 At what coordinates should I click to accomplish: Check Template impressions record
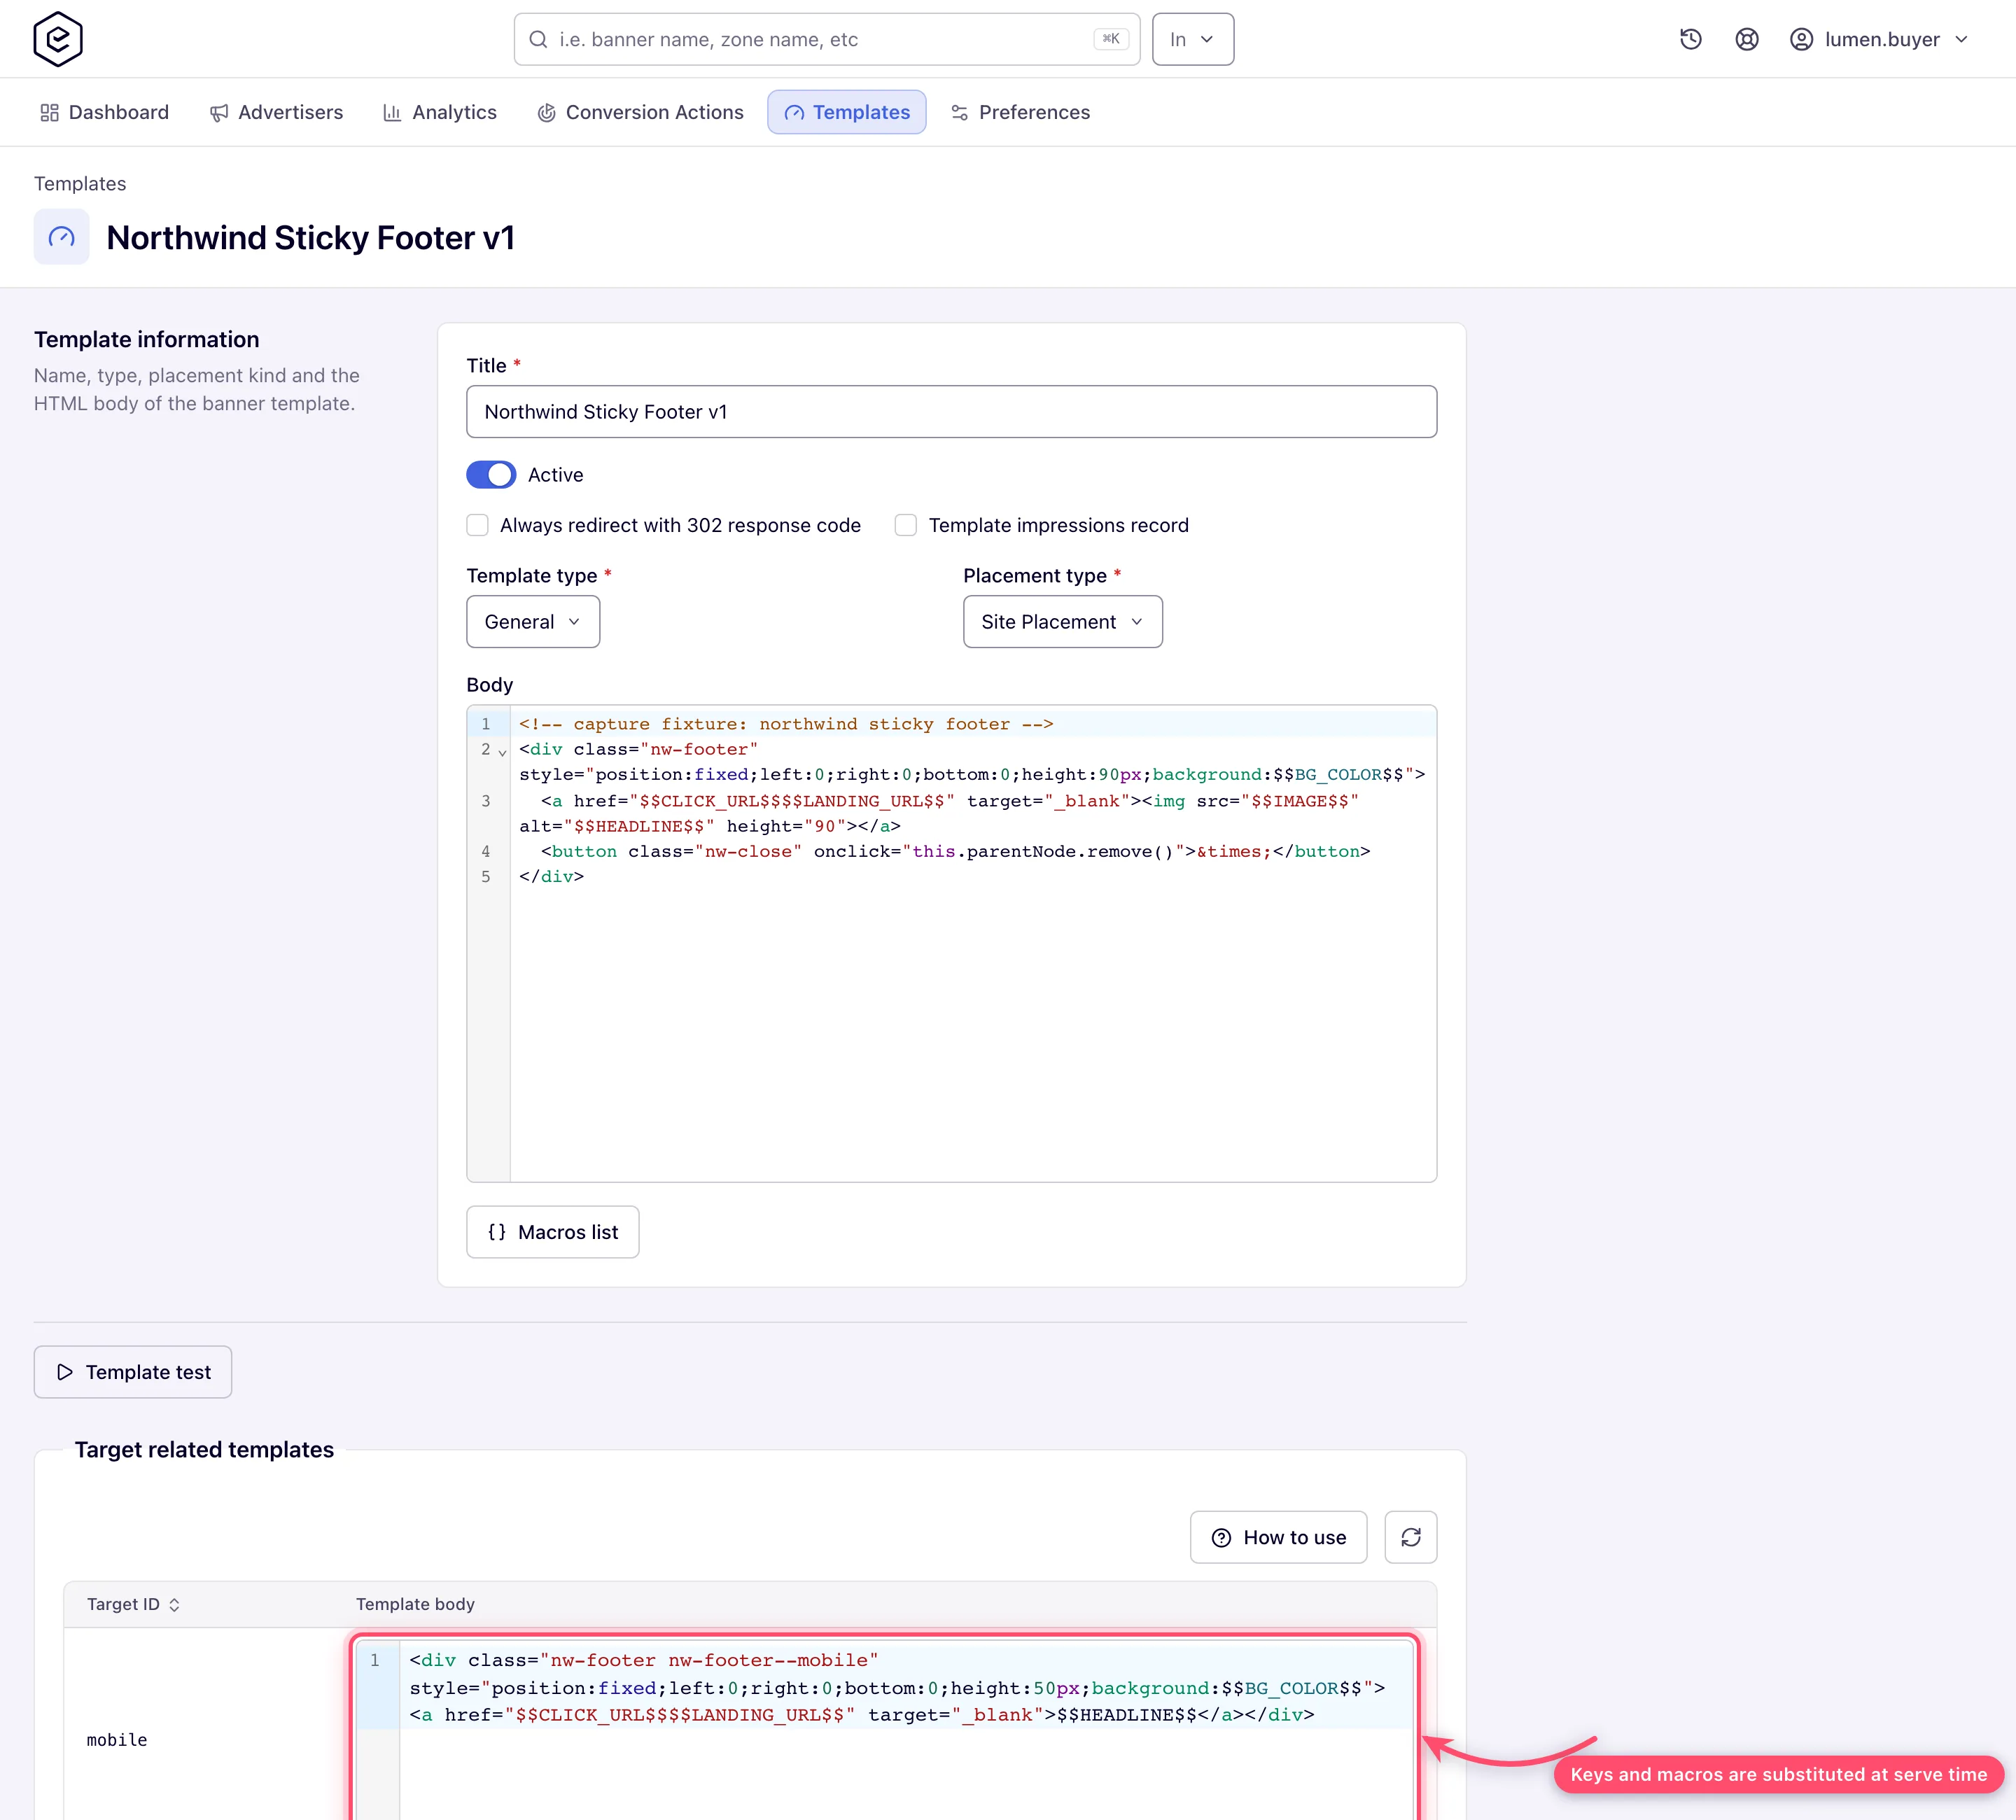click(906, 525)
